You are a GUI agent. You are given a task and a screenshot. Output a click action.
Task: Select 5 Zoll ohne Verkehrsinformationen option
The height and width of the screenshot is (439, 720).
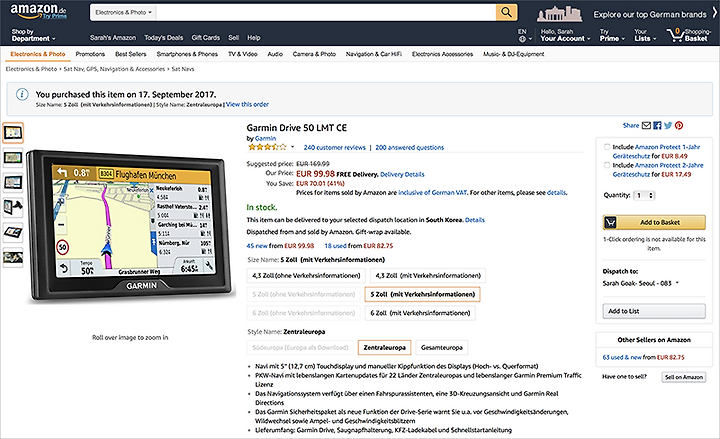pyautogui.click(x=304, y=294)
